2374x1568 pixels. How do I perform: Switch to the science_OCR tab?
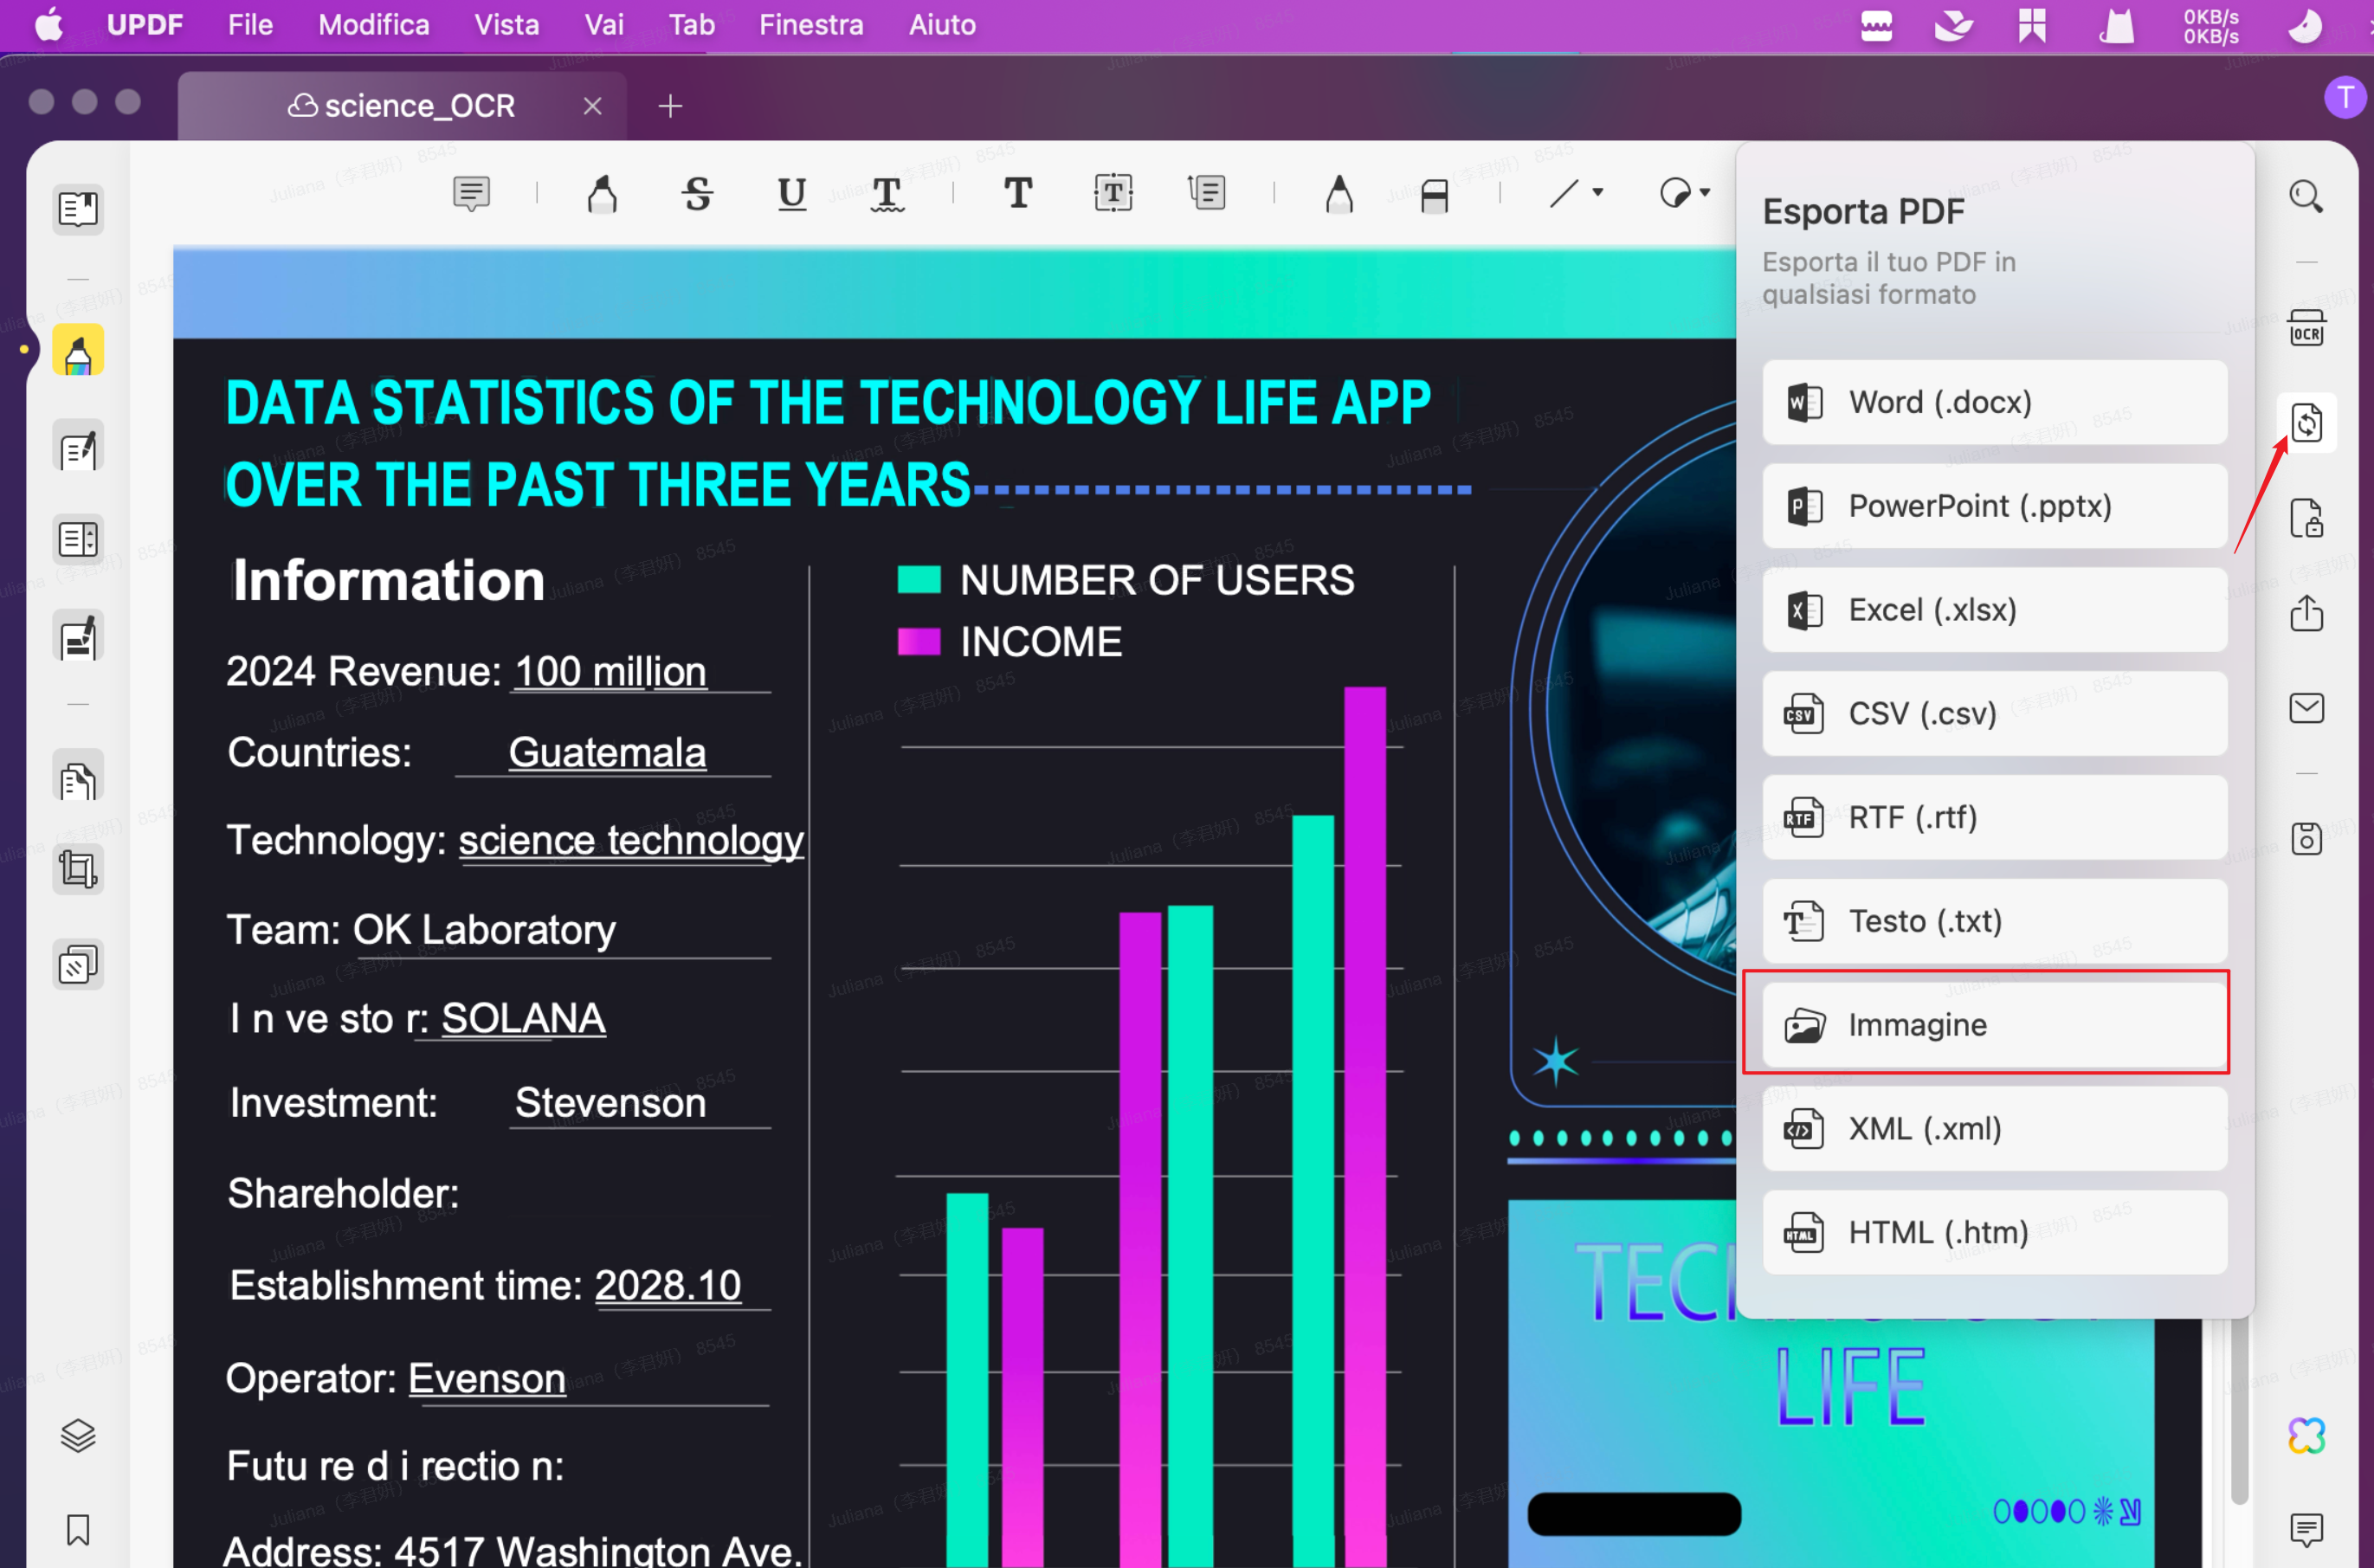[x=402, y=106]
